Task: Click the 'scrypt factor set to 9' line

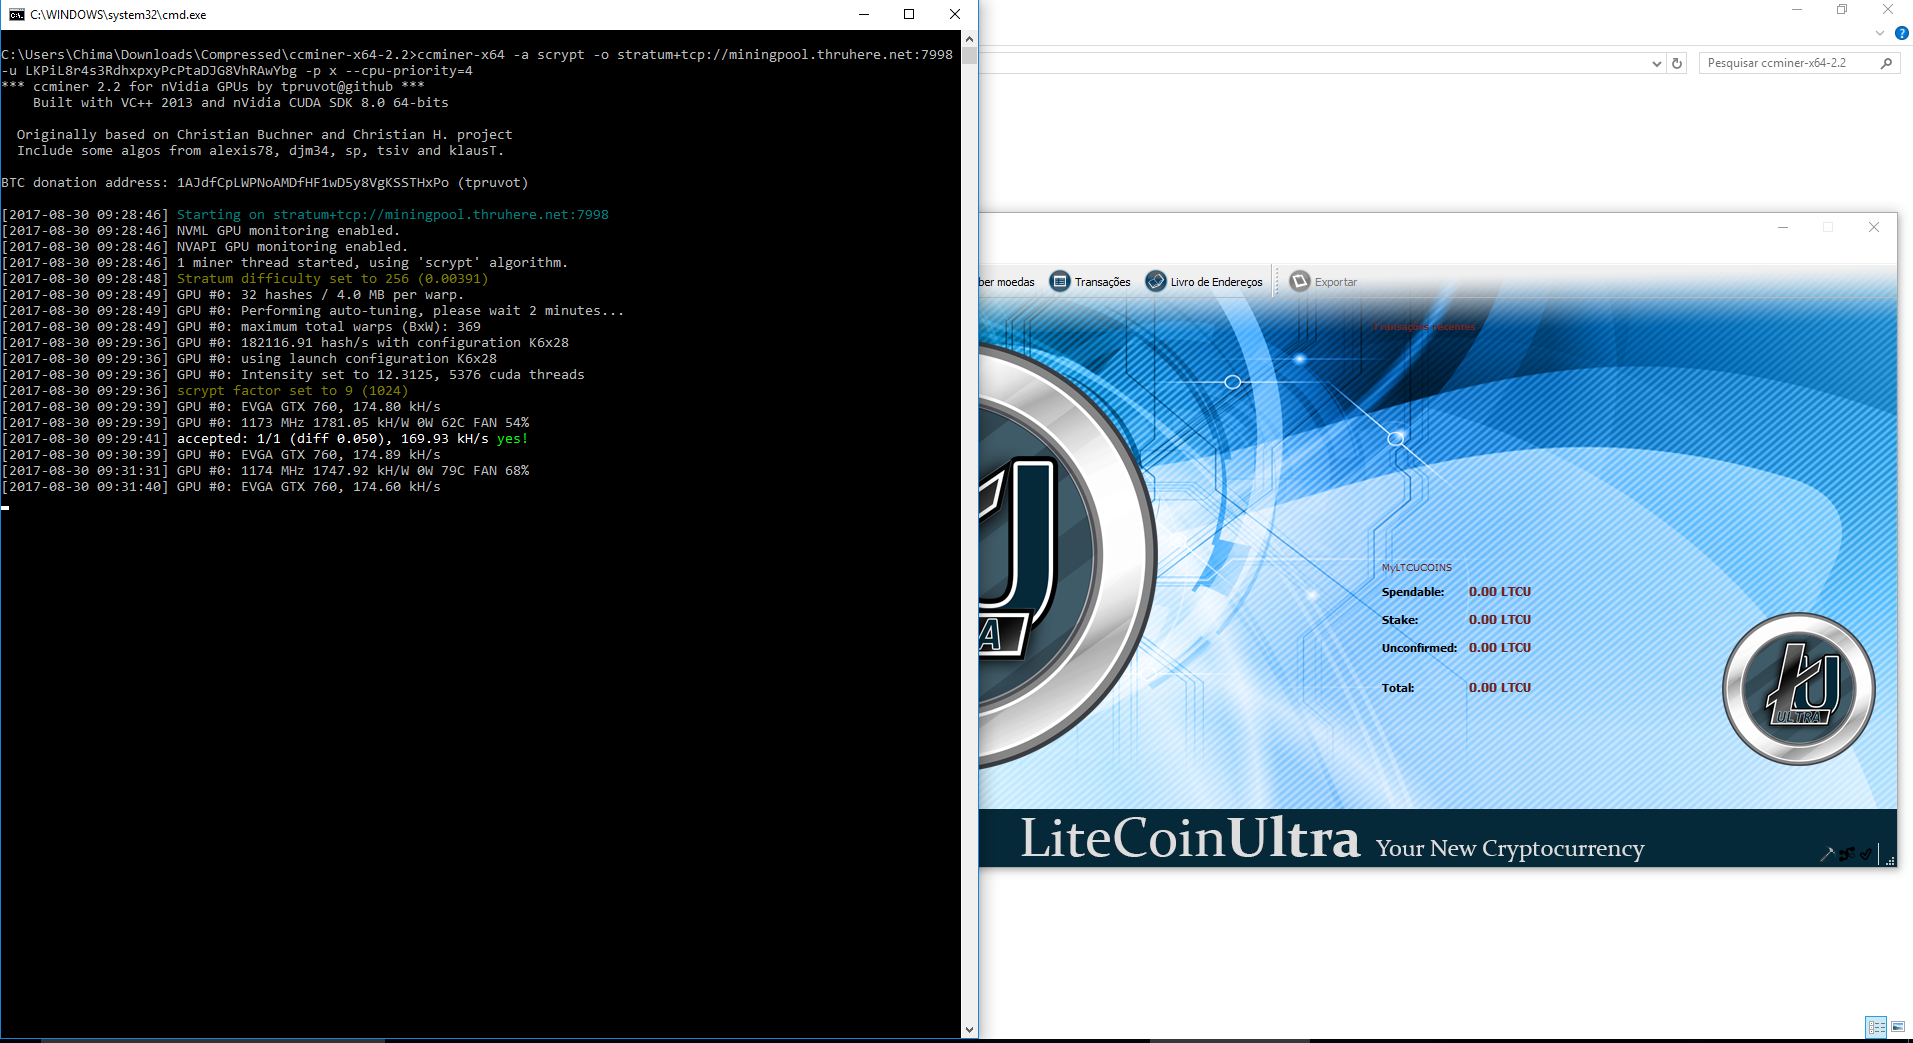Action: point(205,391)
